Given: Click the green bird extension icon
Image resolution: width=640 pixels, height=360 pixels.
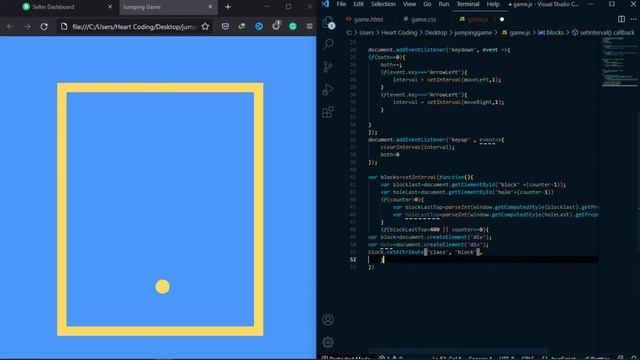Looking at the screenshot, I should click(242, 27).
